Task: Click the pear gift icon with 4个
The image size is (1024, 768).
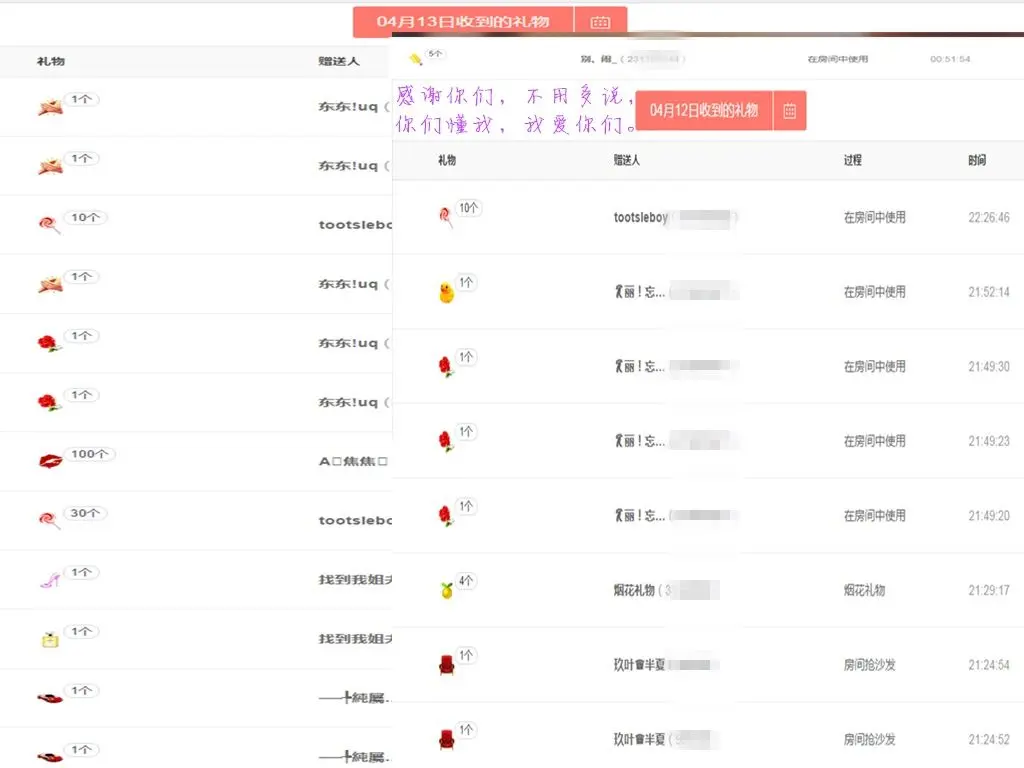Action: tap(447, 590)
